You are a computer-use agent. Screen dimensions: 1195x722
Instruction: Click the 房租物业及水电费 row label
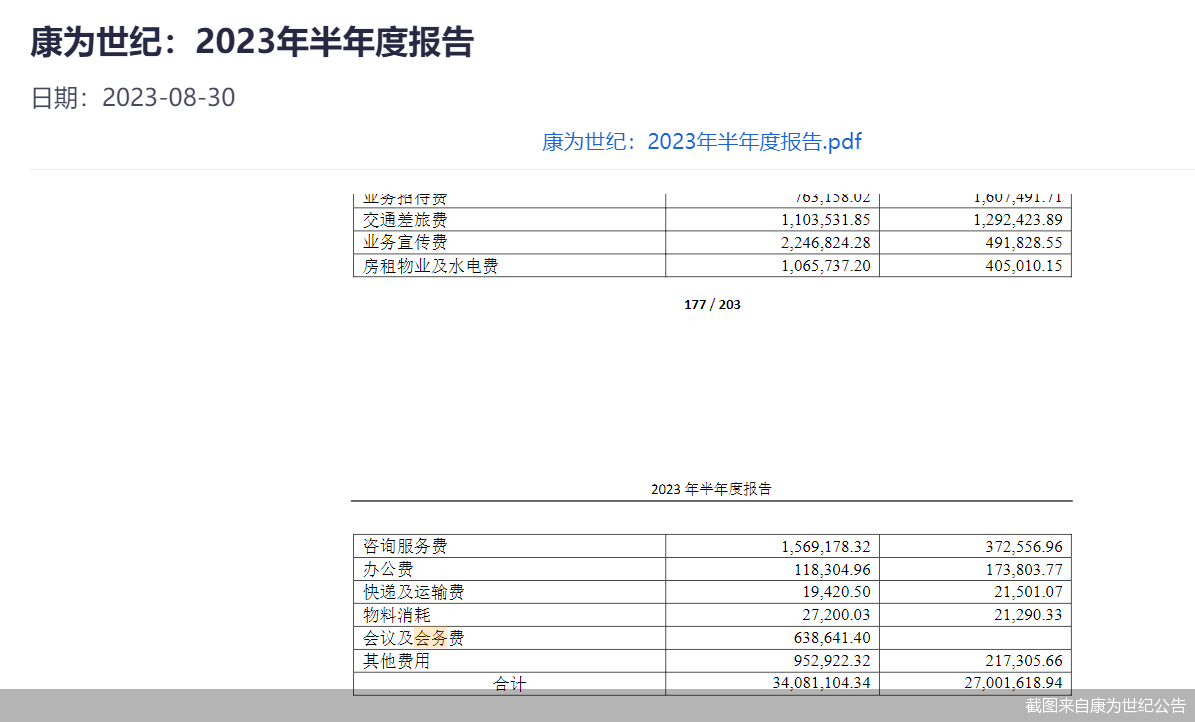click(431, 265)
